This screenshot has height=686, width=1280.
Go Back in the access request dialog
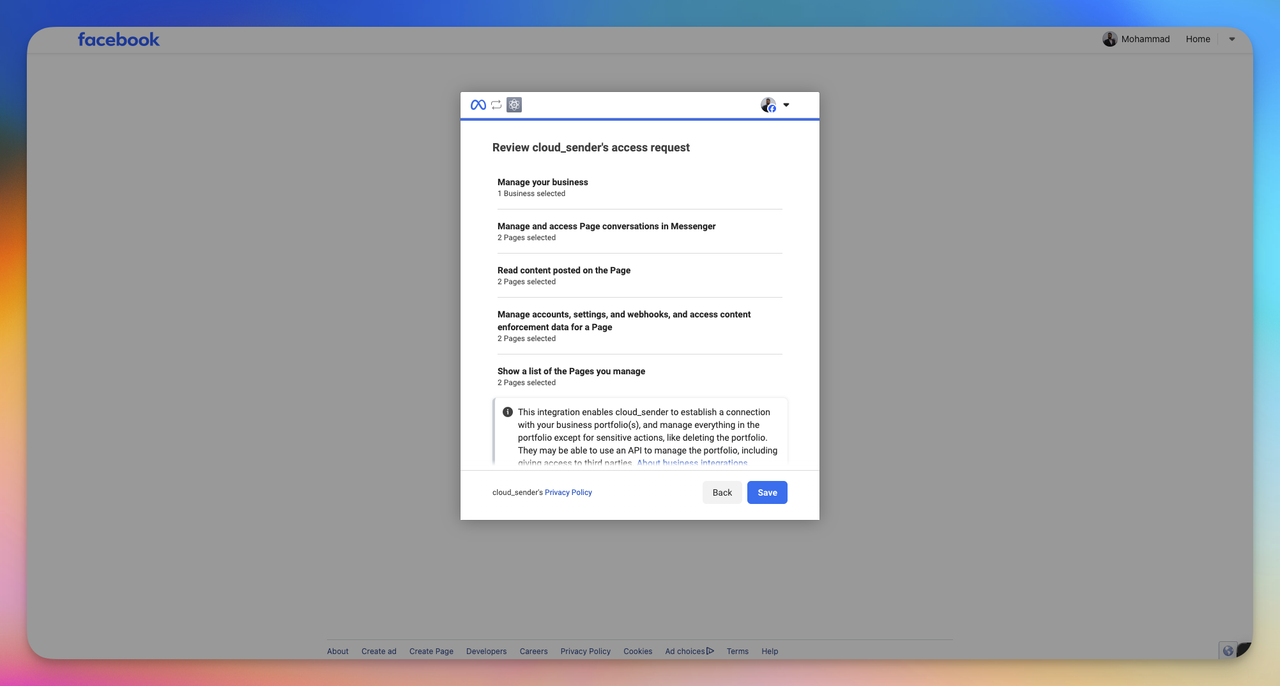(722, 492)
